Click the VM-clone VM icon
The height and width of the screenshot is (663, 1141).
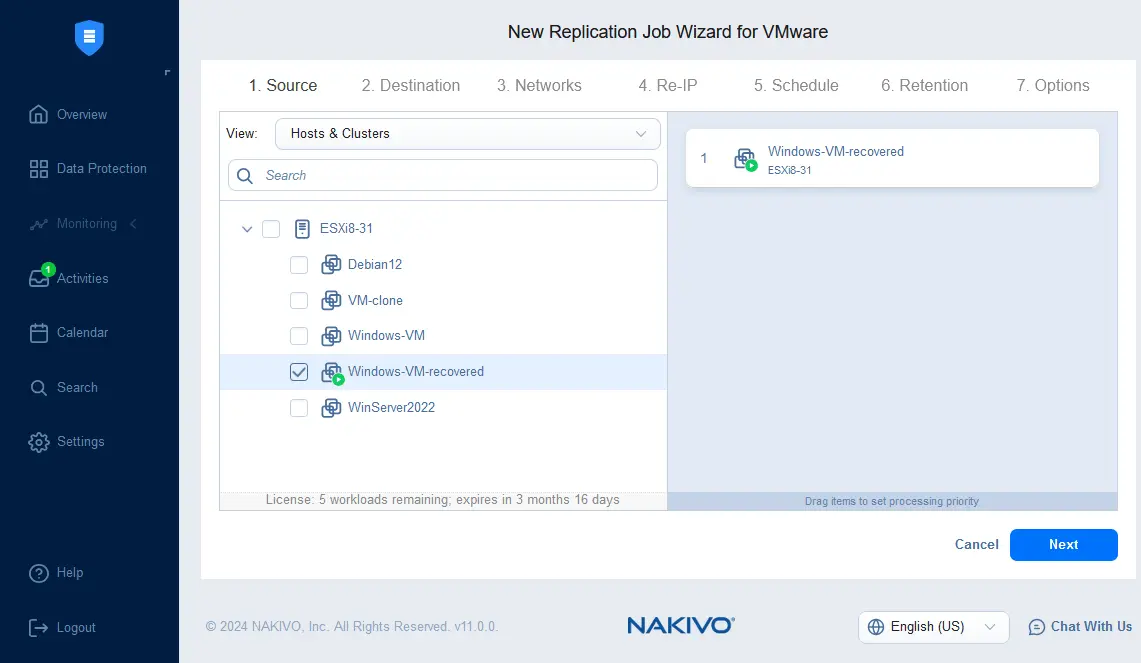pyautogui.click(x=331, y=300)
